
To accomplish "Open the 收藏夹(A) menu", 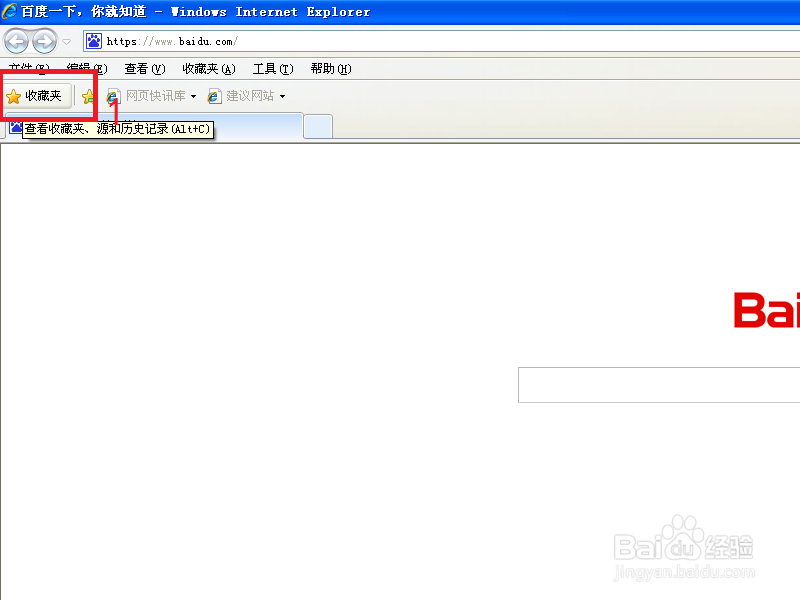I will click(209, 69).
